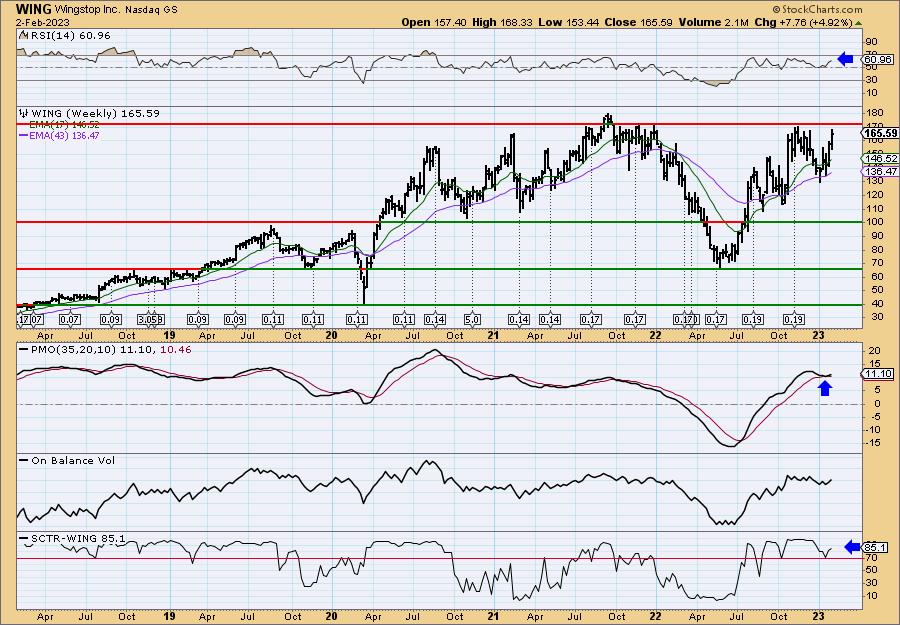
Task: Click the WING (Weekly) 165.59 legend
Action: tap(95, 114)
